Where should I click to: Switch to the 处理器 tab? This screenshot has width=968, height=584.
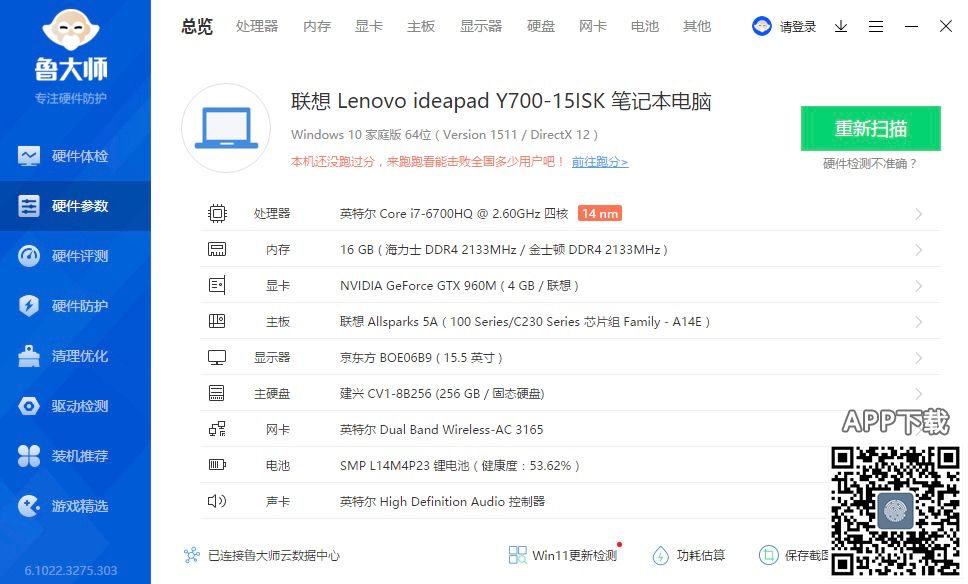pos(257,27)
